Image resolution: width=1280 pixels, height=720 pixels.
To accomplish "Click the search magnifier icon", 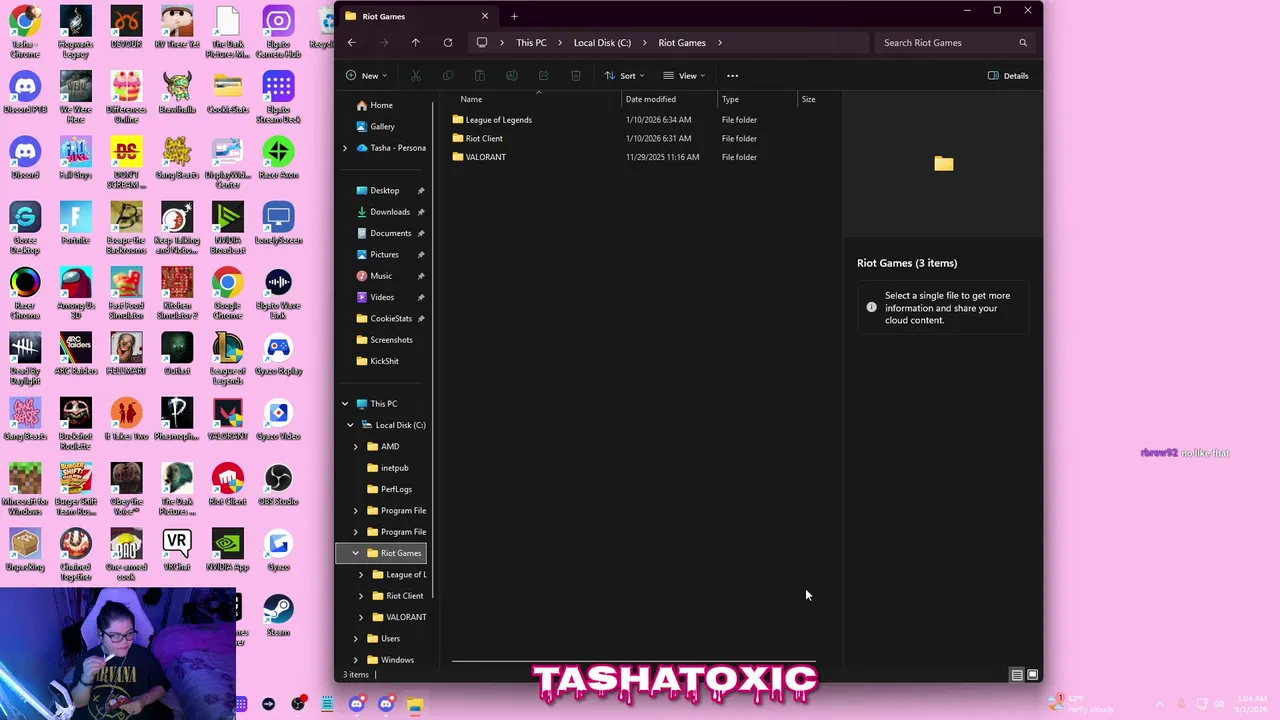I will point(1023,43).
